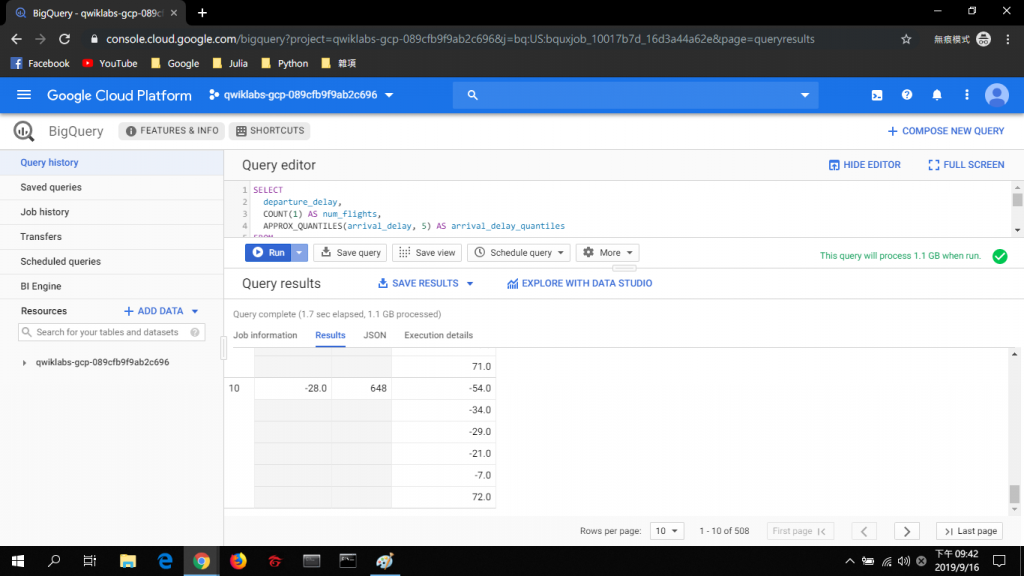Viewport: 1024px width, 576px height.
Task: Open the notifications bell
Action: coord(937,95)
